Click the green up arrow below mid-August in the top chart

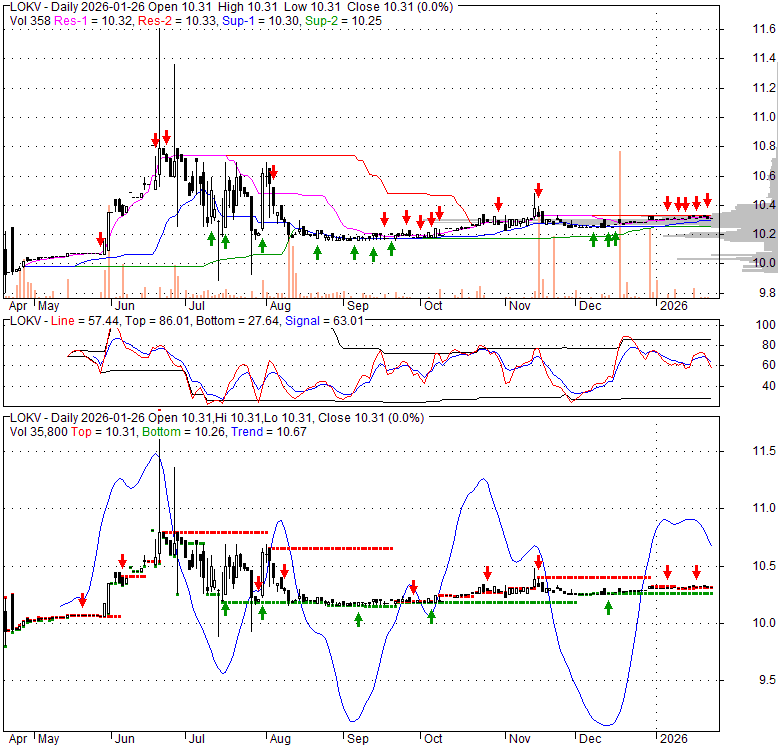coord(317,252)
